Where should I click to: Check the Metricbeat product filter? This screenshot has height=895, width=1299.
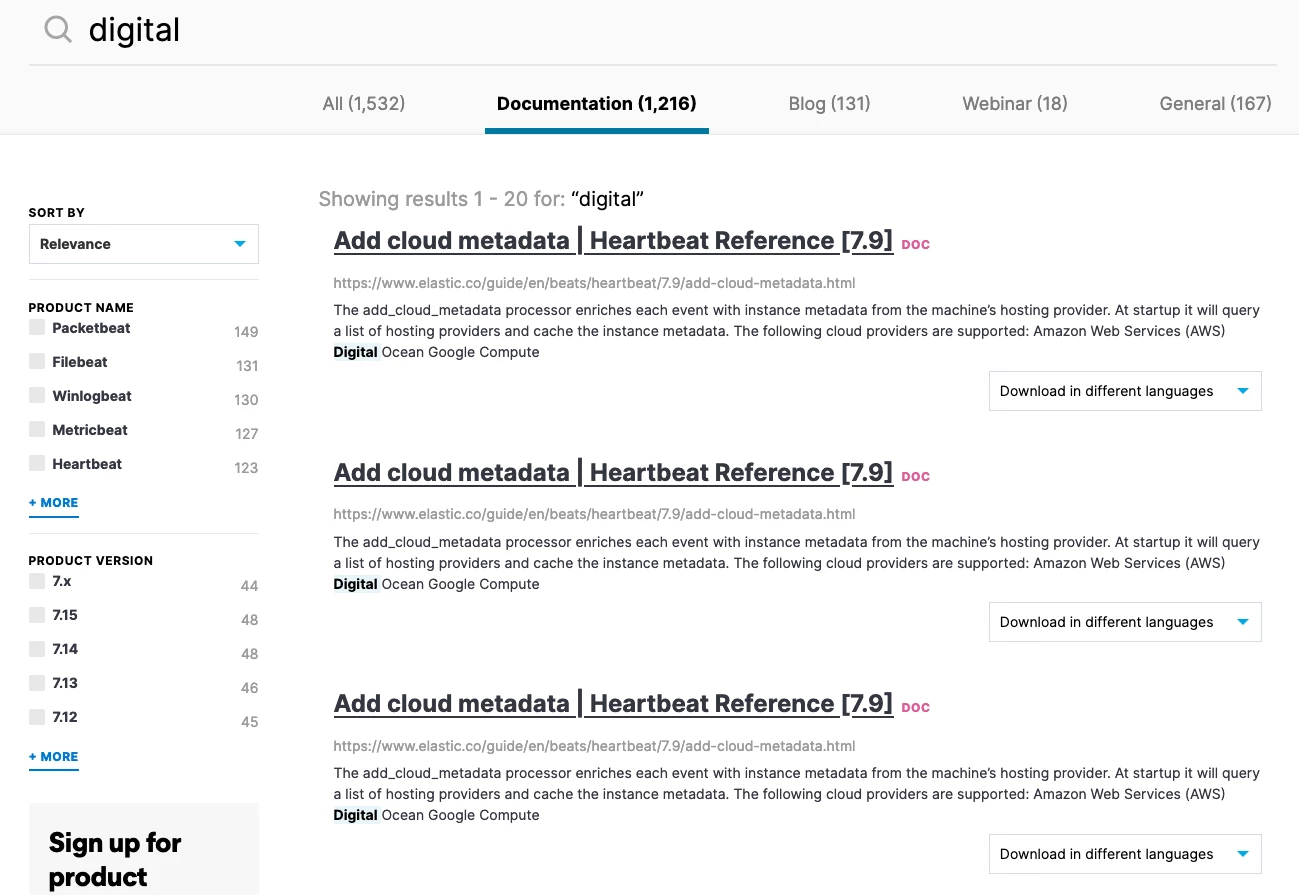pos(37,430)
